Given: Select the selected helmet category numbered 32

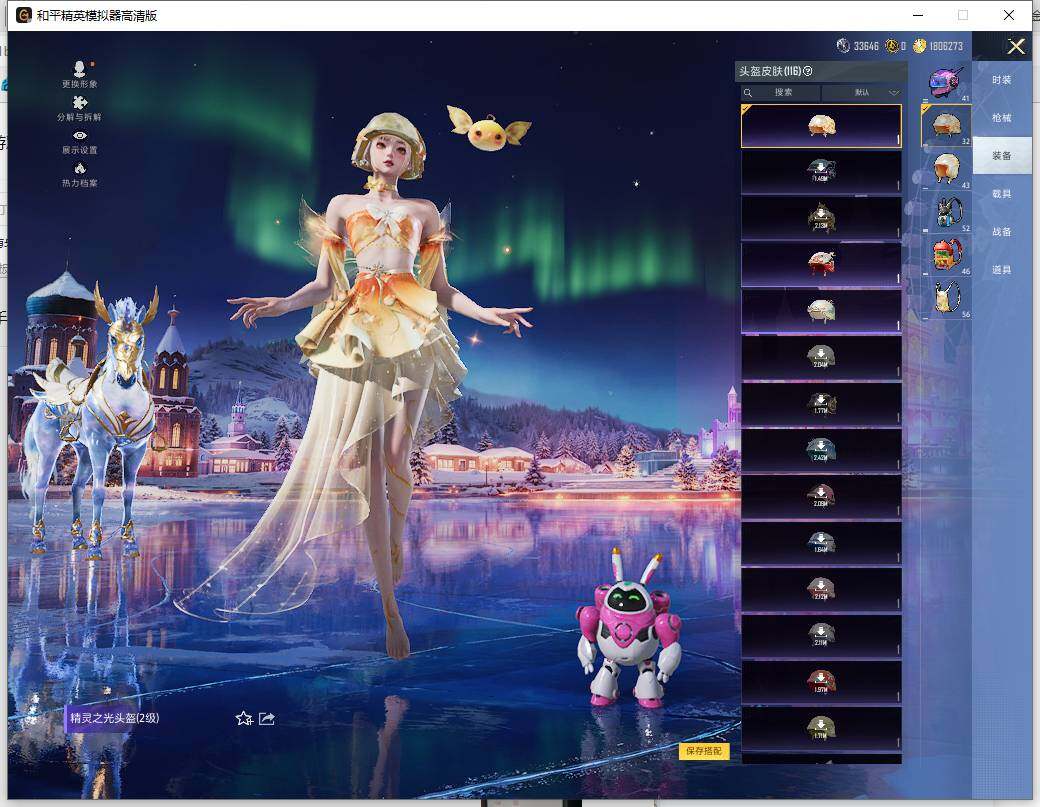Looking at the screenshot, I should coord(946,125).
